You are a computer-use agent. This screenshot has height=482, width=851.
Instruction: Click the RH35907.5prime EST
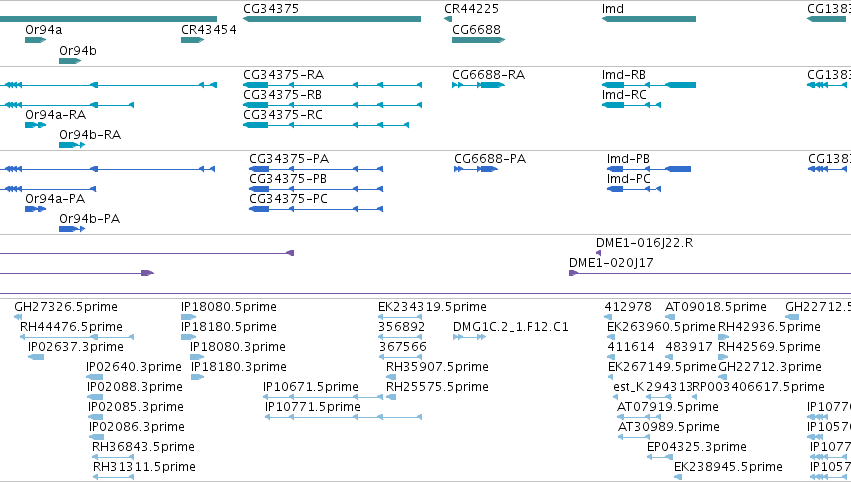[x=391, y=377]
